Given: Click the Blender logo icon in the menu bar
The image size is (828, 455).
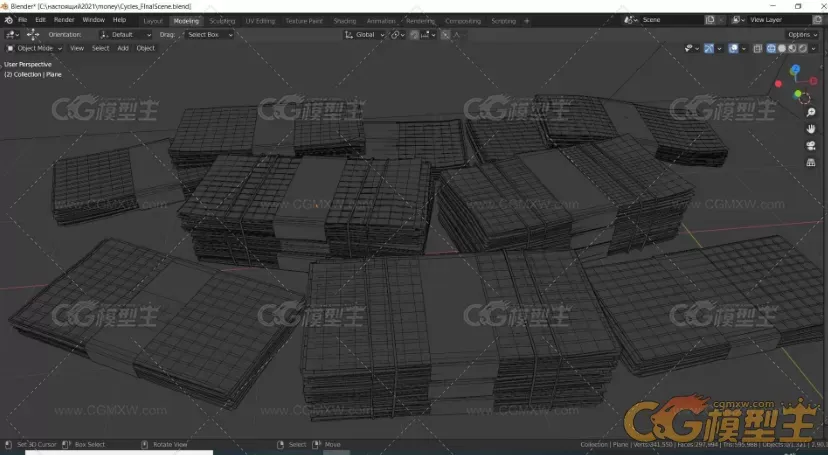Looking at the screenshot, I should [8, 20].
